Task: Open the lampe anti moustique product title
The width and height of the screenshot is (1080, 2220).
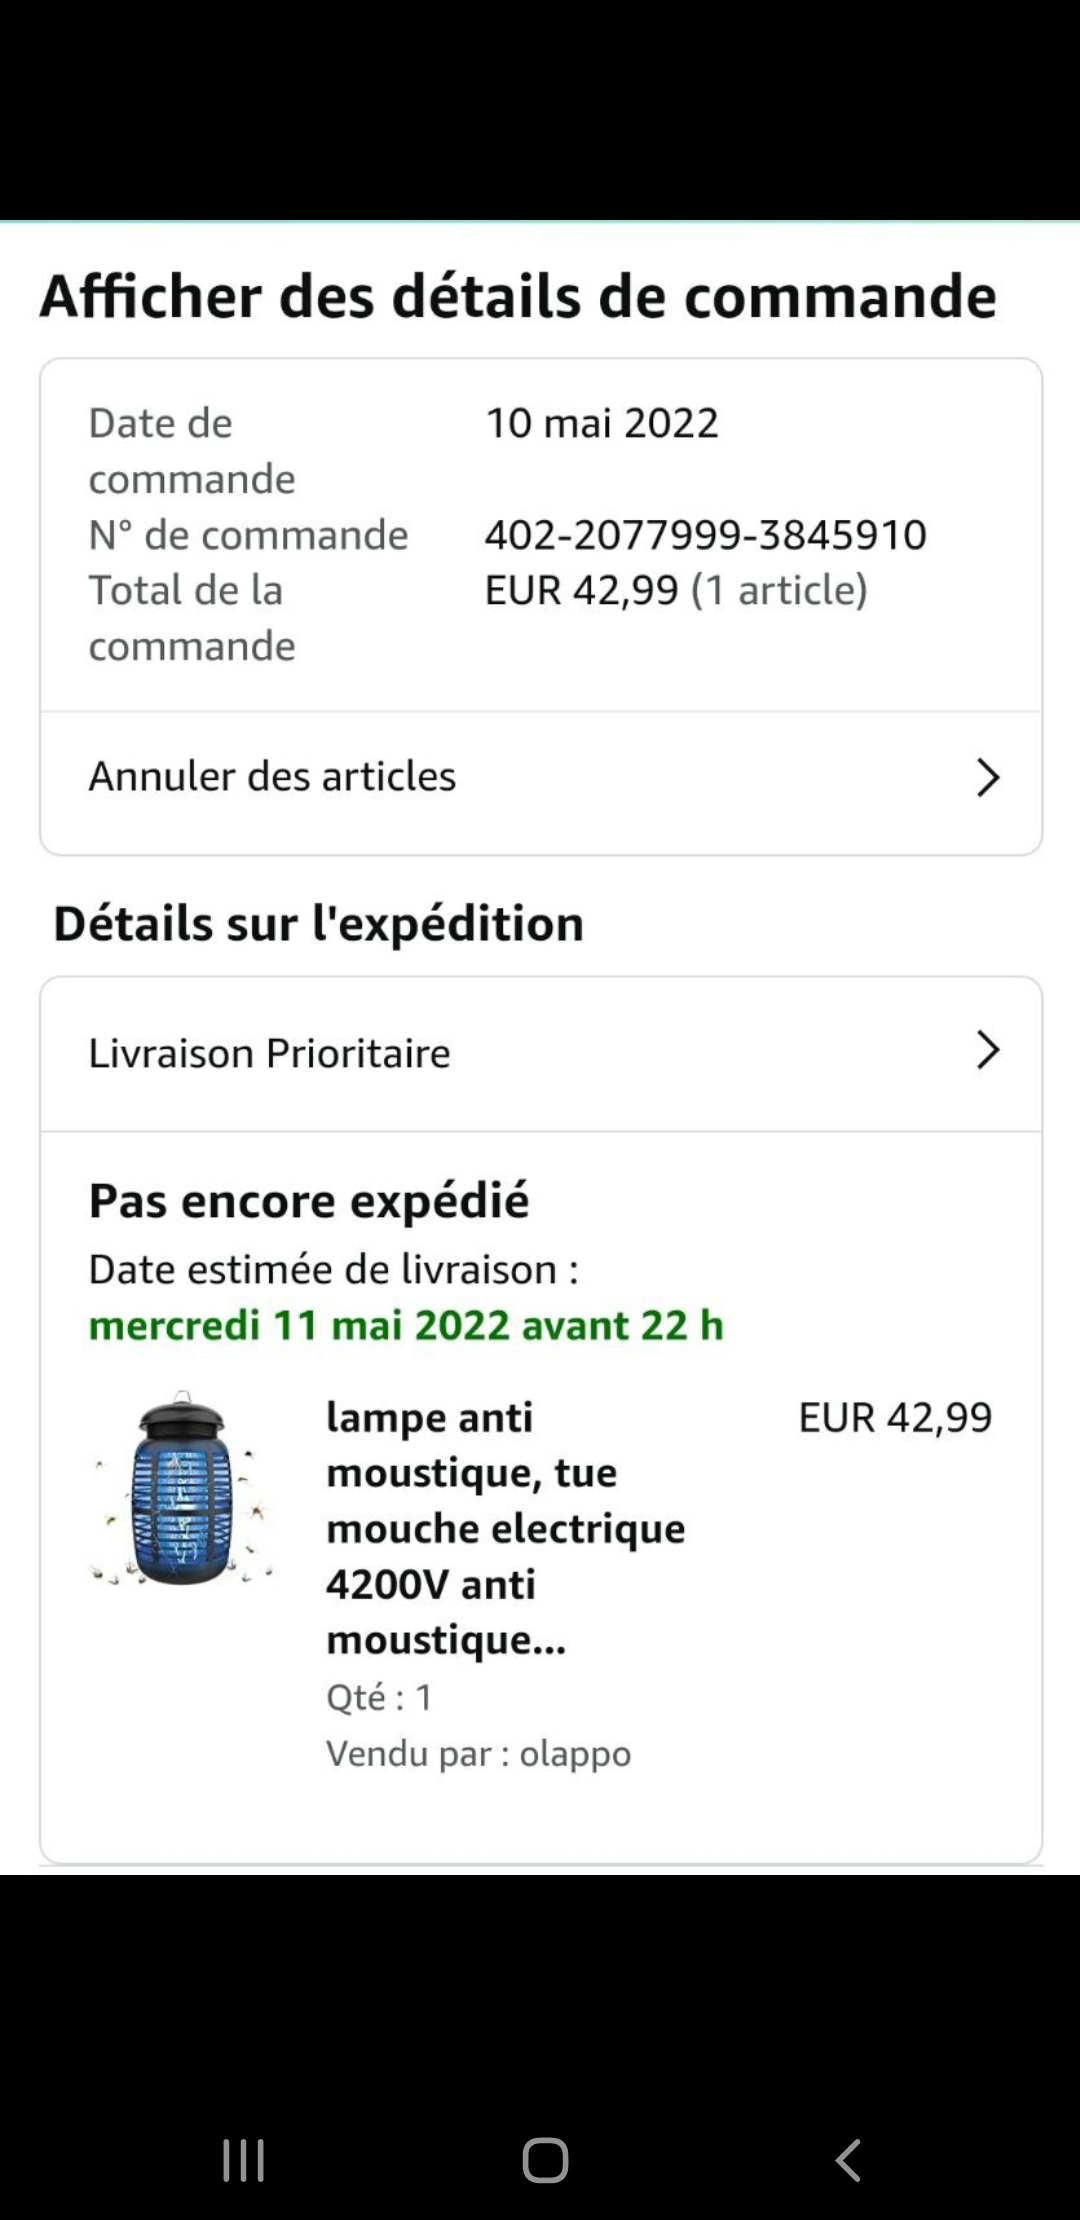Action: tap(505, 1527)
